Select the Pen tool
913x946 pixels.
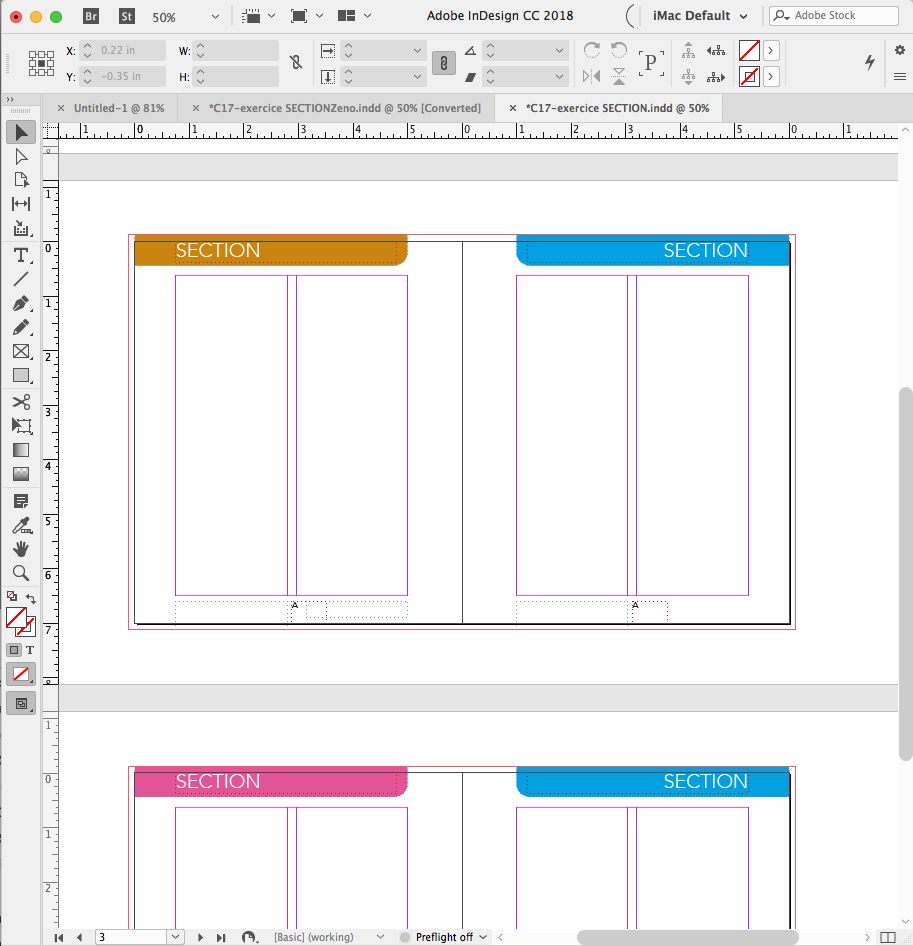pyautogui.click(x=21, y=303)
